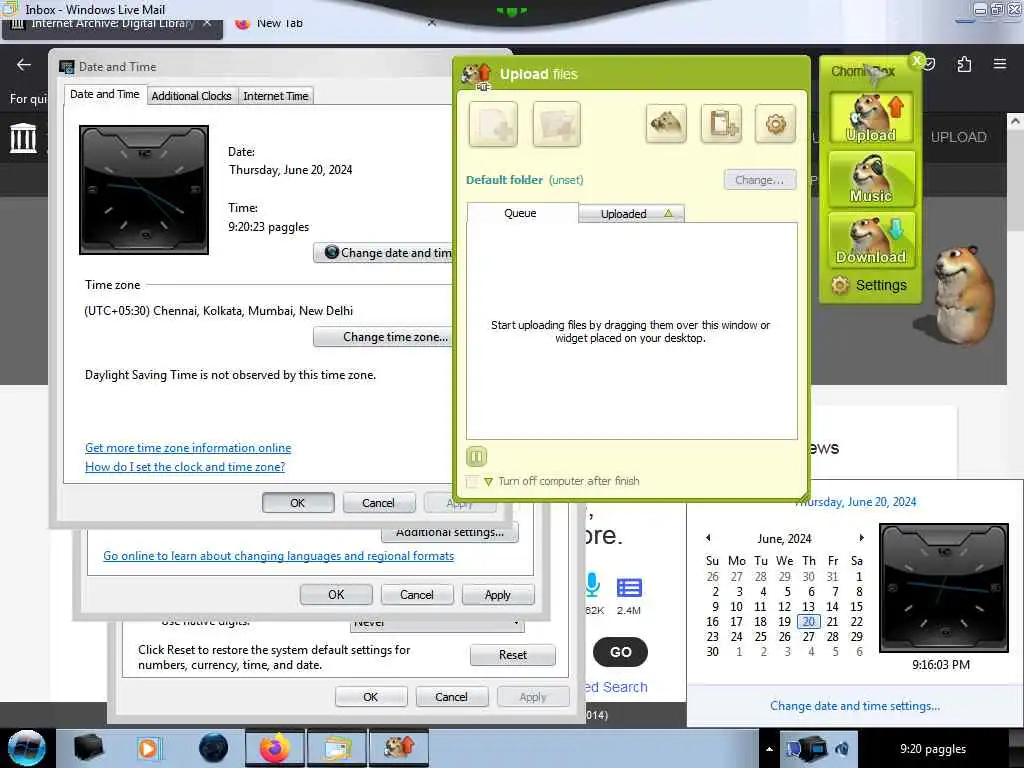
Task: Switch to the New Tab browser tab
Action: 280,23
